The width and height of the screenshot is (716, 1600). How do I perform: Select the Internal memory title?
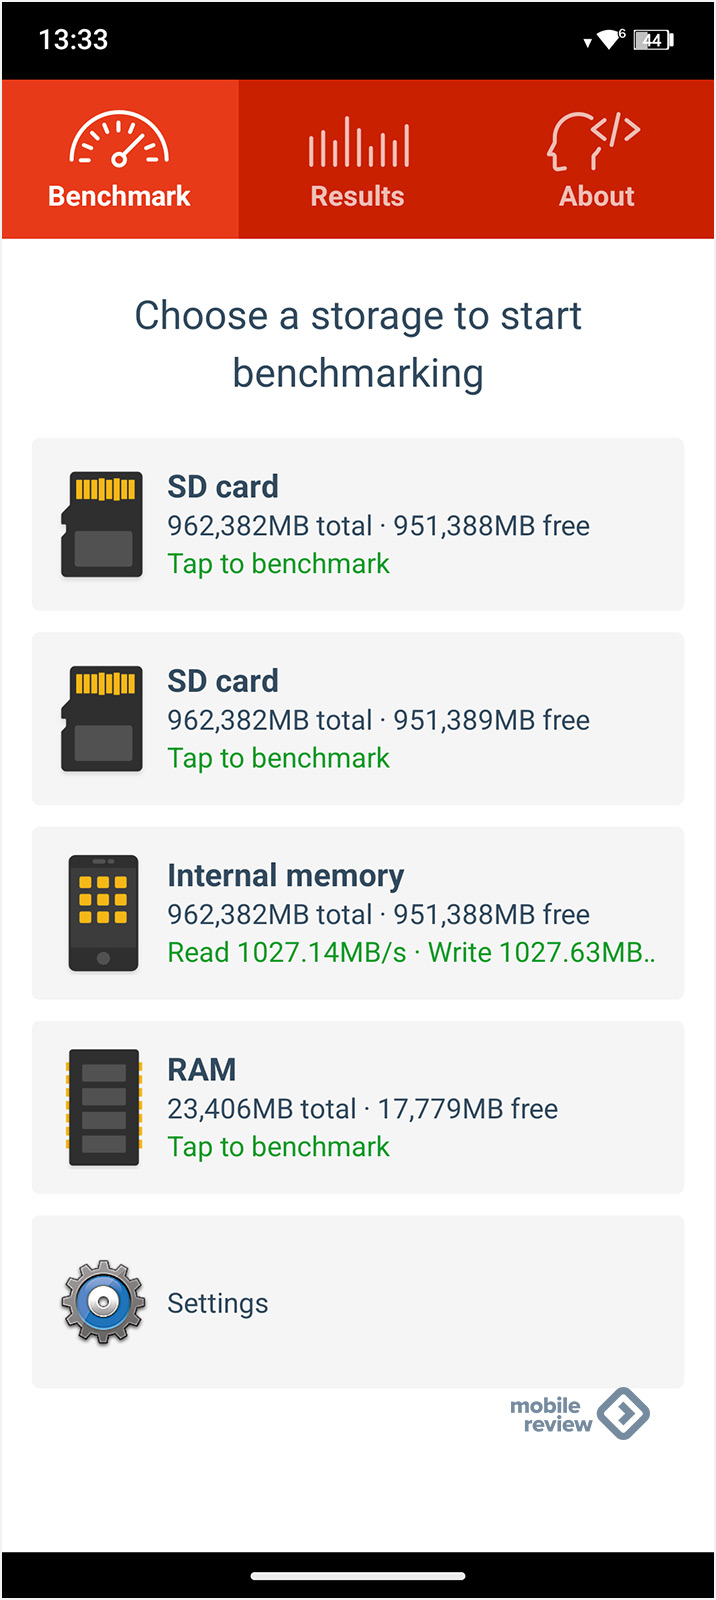click(285, 875)
